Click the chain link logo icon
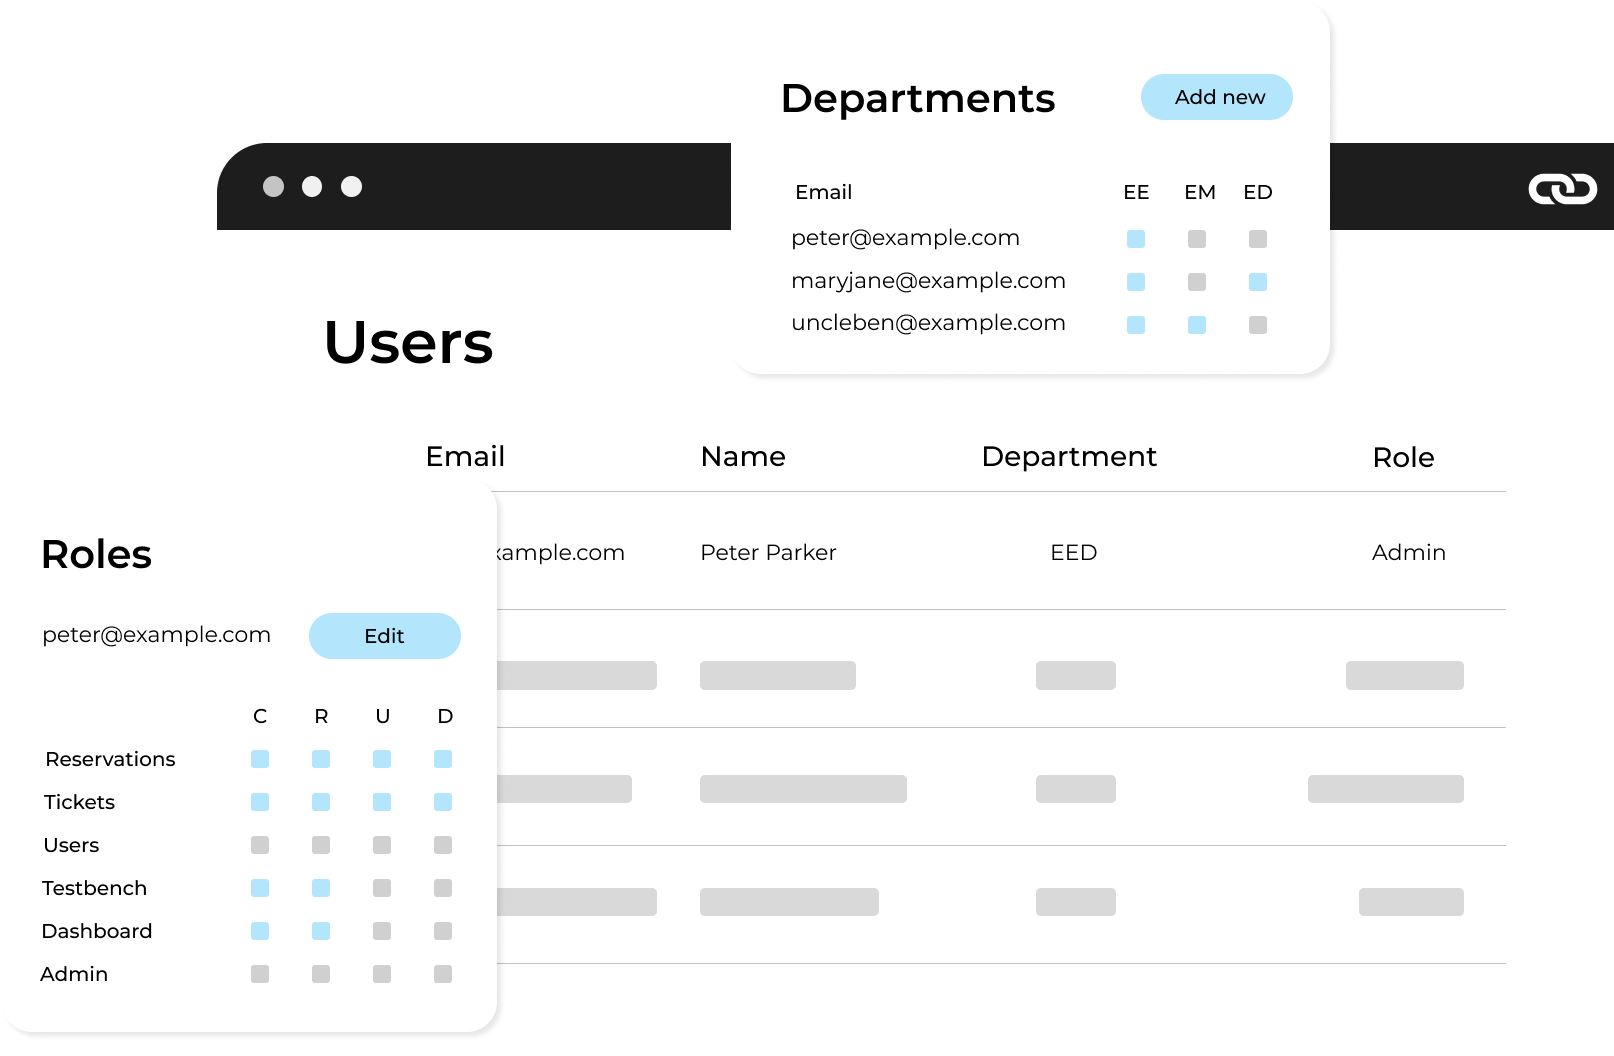1614x1056 pixels. (x=1562, y=188)
